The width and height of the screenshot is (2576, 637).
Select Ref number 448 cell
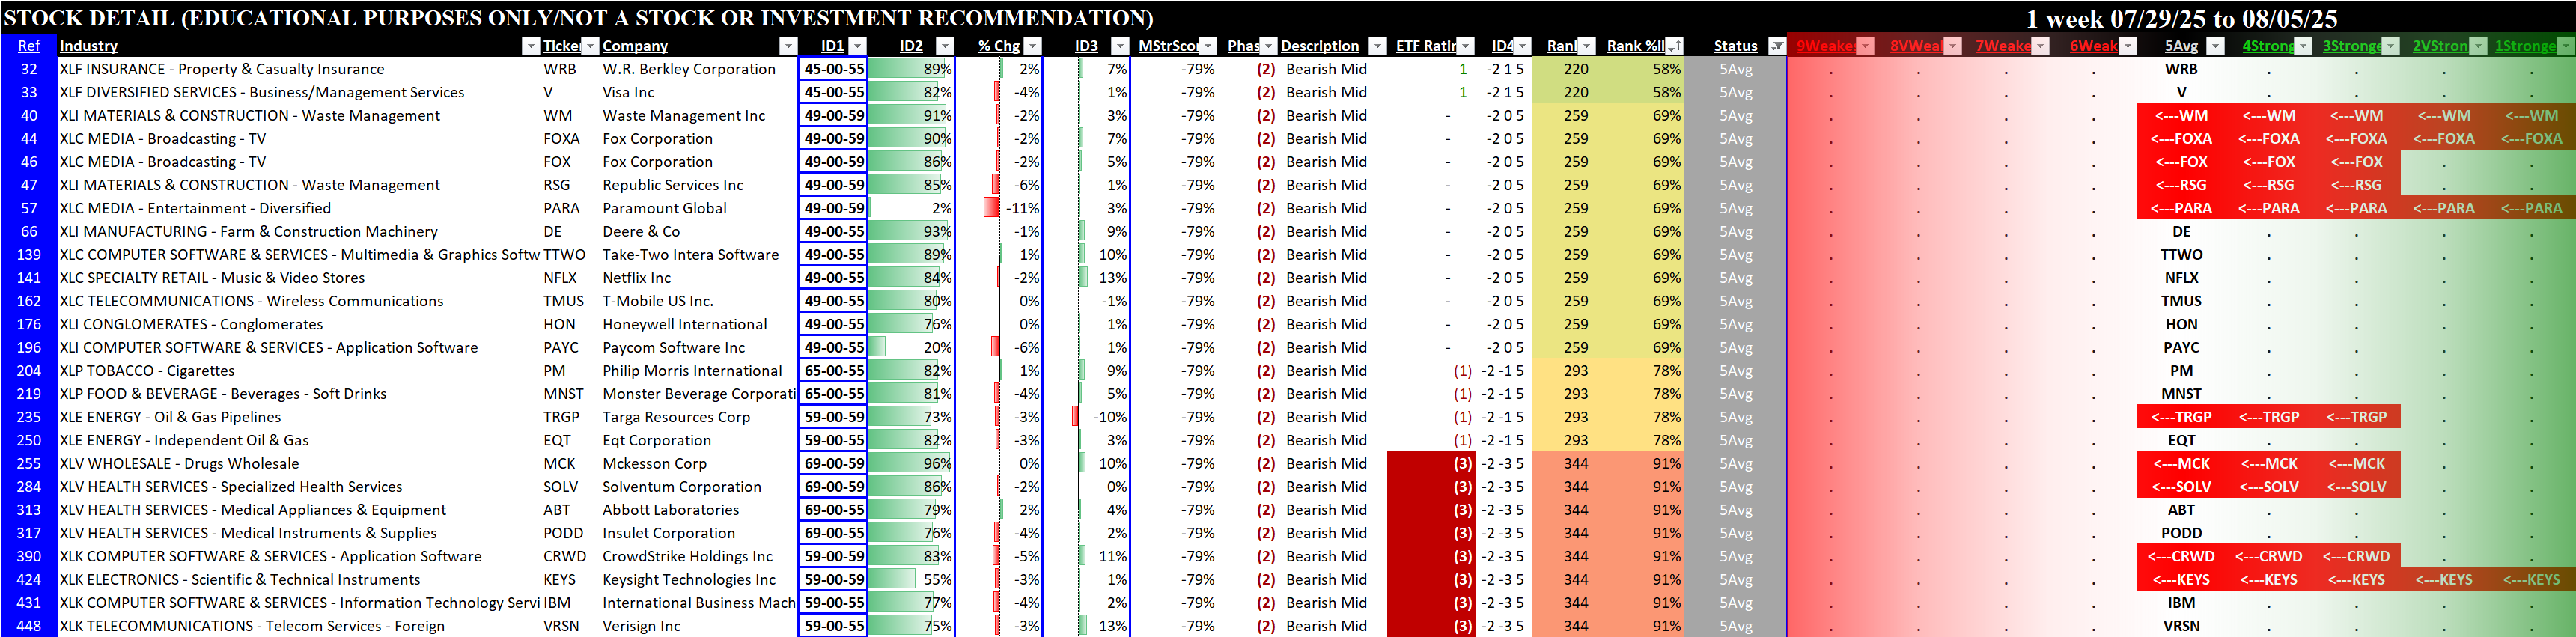pos(29,626)
